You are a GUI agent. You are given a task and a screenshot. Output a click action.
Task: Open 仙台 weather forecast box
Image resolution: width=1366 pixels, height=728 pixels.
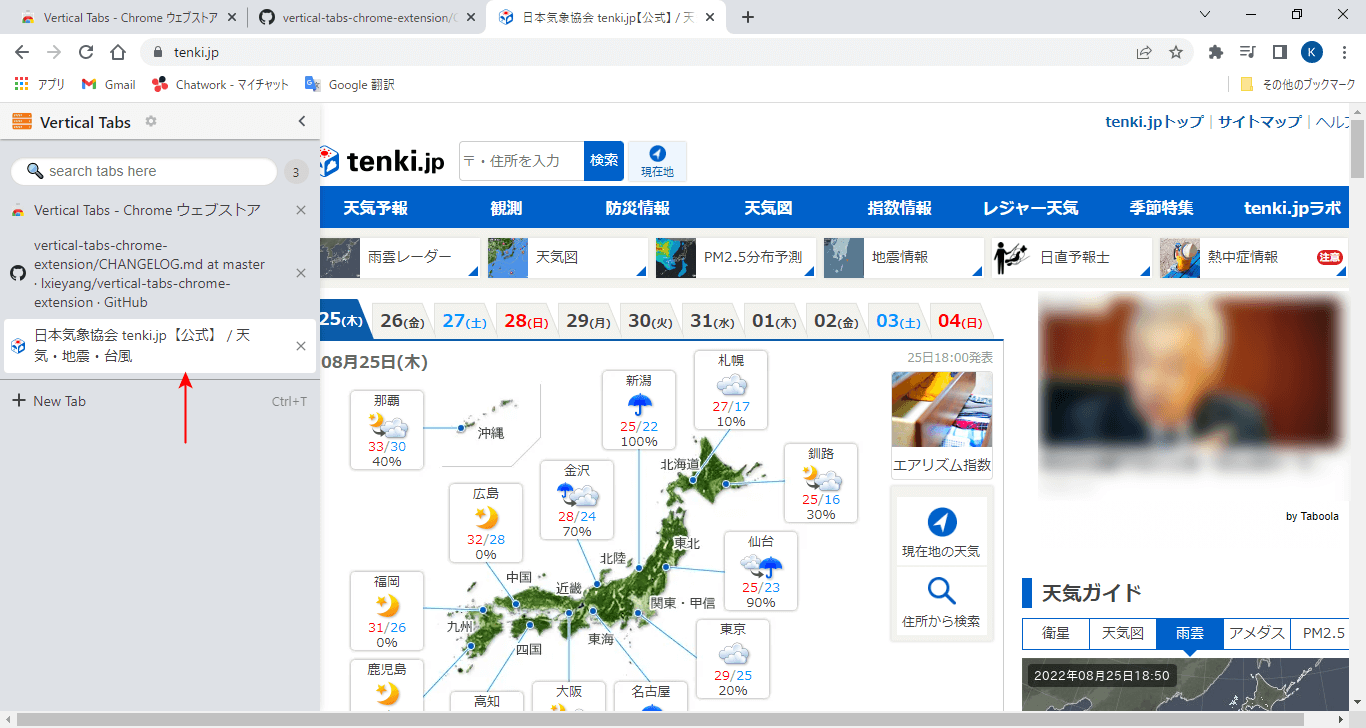pos(761,571)
